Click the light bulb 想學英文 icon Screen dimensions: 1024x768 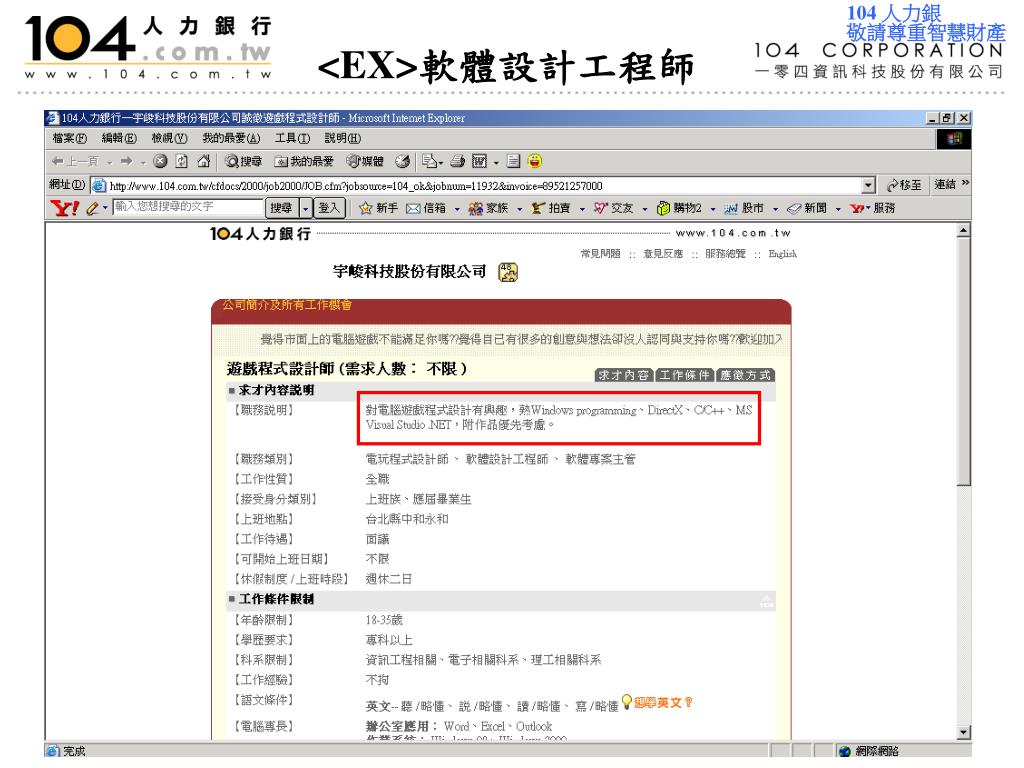pos(626,702)
